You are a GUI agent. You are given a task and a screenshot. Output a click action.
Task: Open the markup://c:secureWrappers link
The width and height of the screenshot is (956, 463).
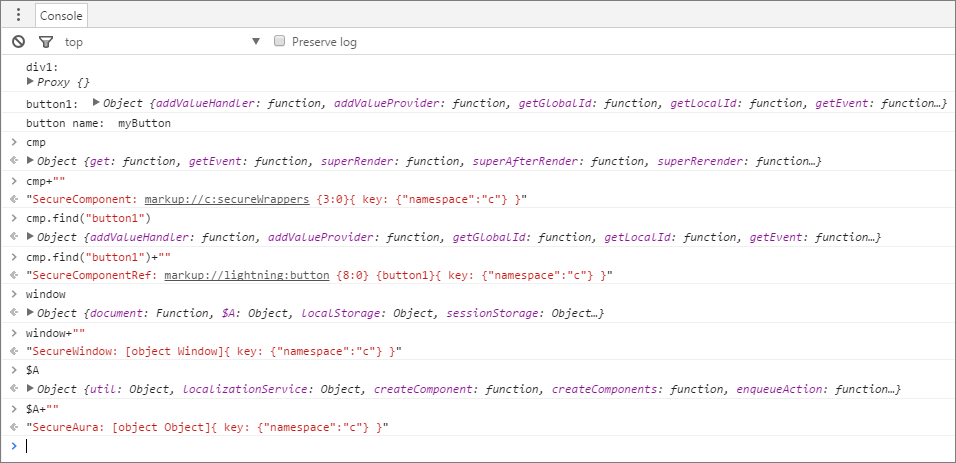tap(227, 199)
